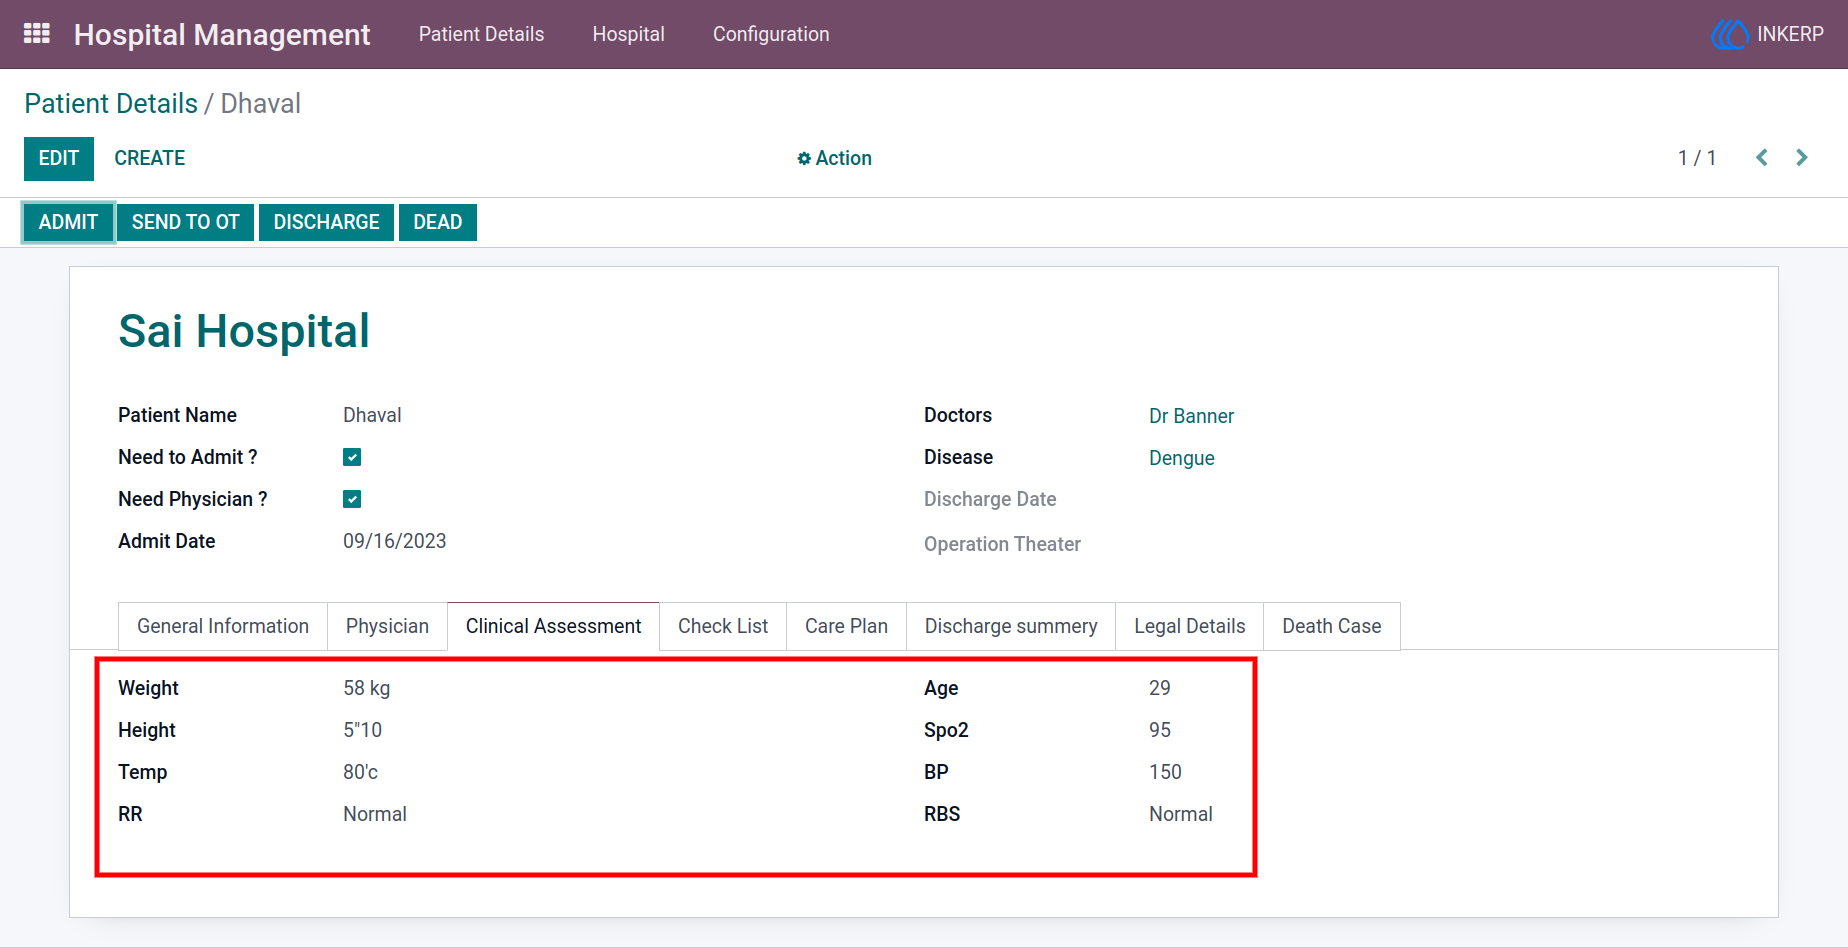The width and height of the screenshot is (1848, 948).
Task: Click the Patient Name value Dhaval
Action: (x=372, y=415)
